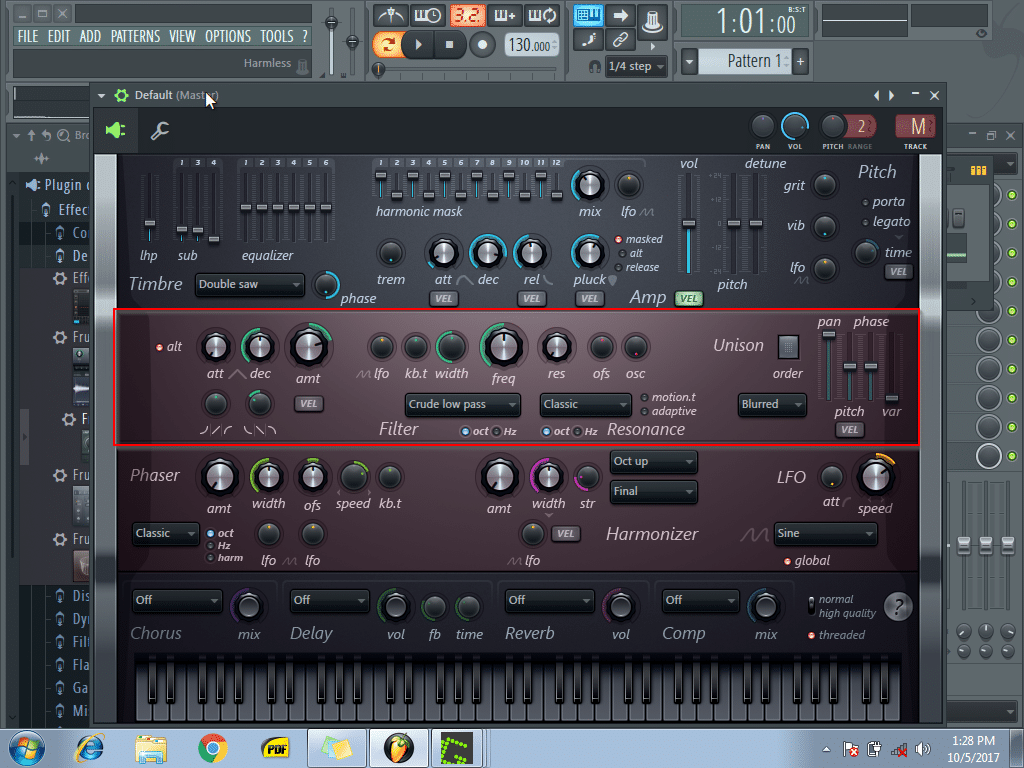Click the headphones icon near step selector
Viewport: 1024px width, 768px height.
594,66
